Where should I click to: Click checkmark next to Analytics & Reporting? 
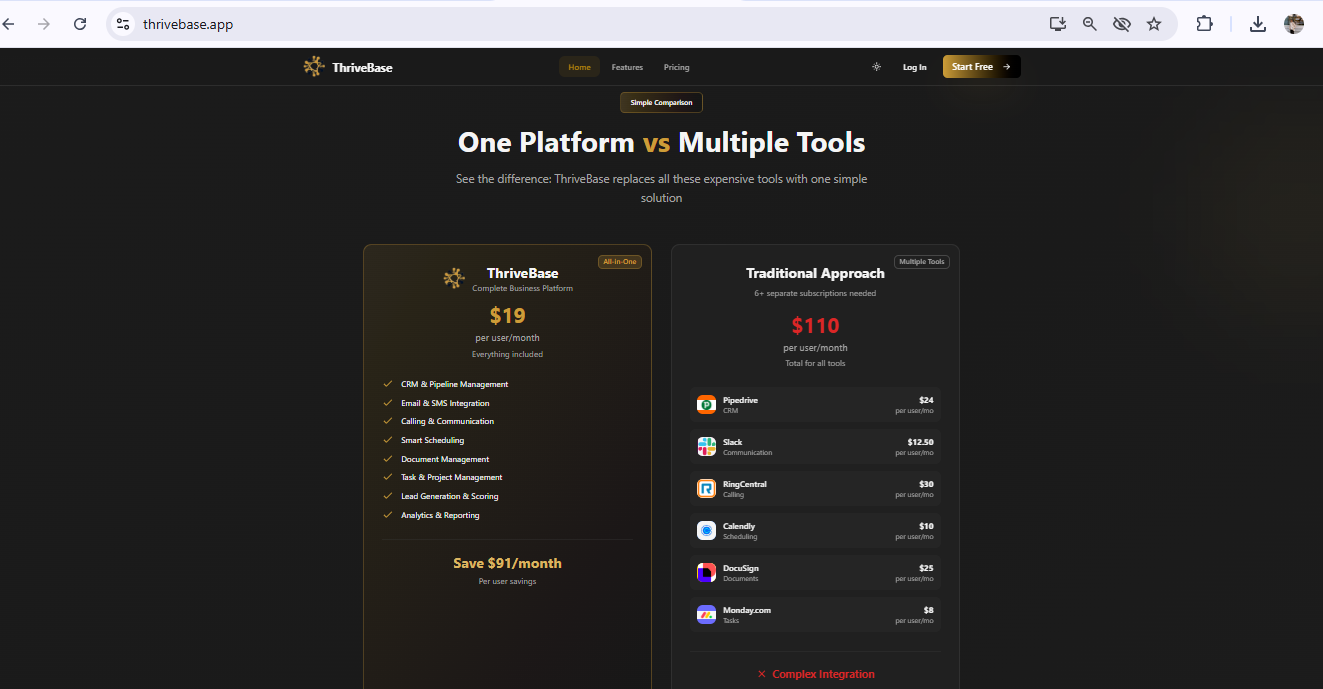388,515
